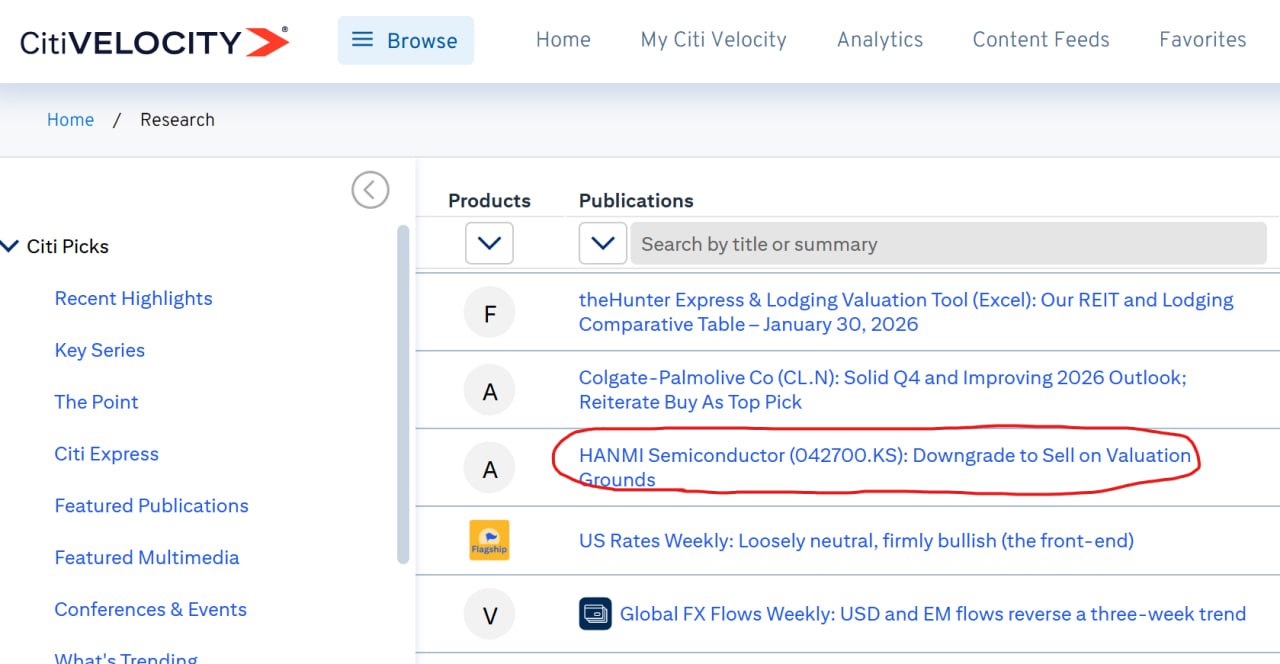Click the Home breadcrumb link
The image size is (1280, 664).
70,119
